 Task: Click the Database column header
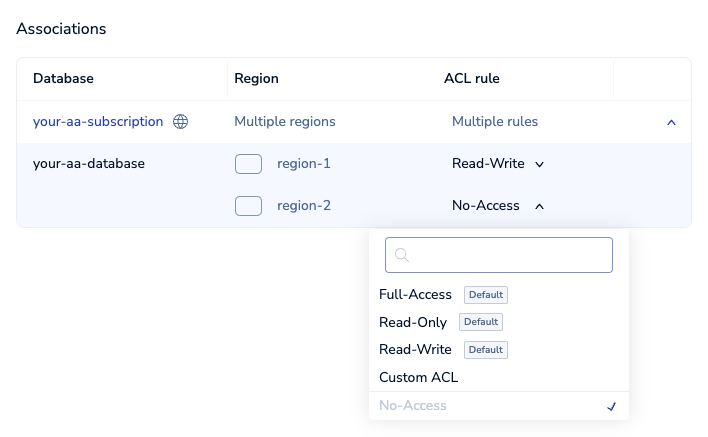[x=63, y=78]
